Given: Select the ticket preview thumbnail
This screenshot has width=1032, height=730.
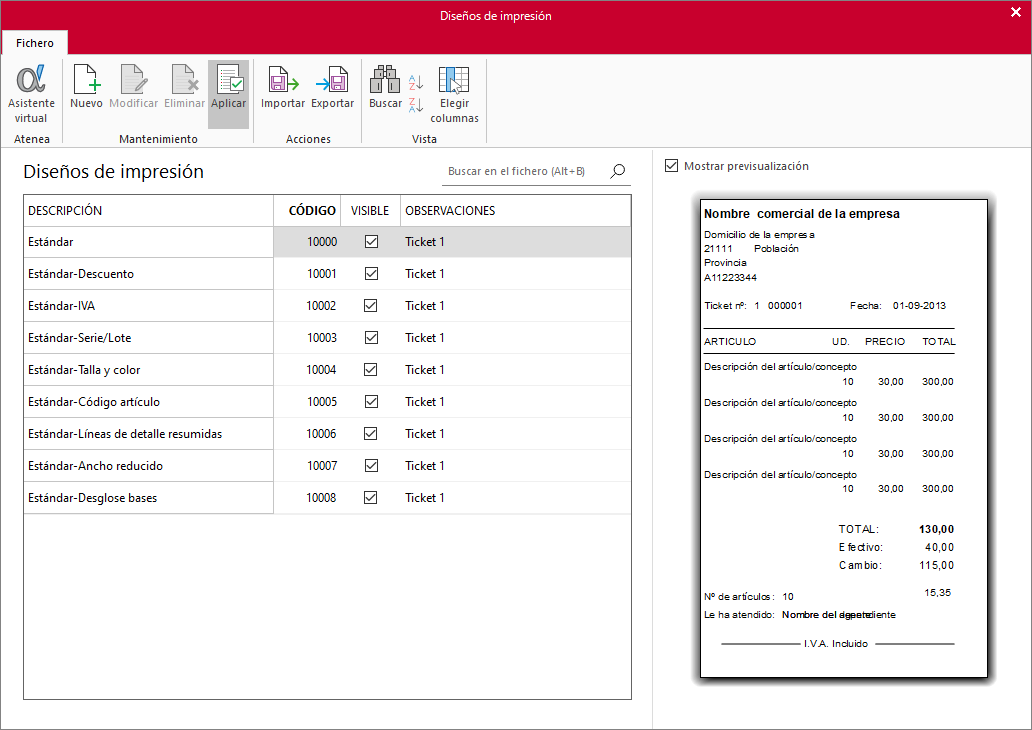Looking at the screenshot, I should (x=844, y=438).
